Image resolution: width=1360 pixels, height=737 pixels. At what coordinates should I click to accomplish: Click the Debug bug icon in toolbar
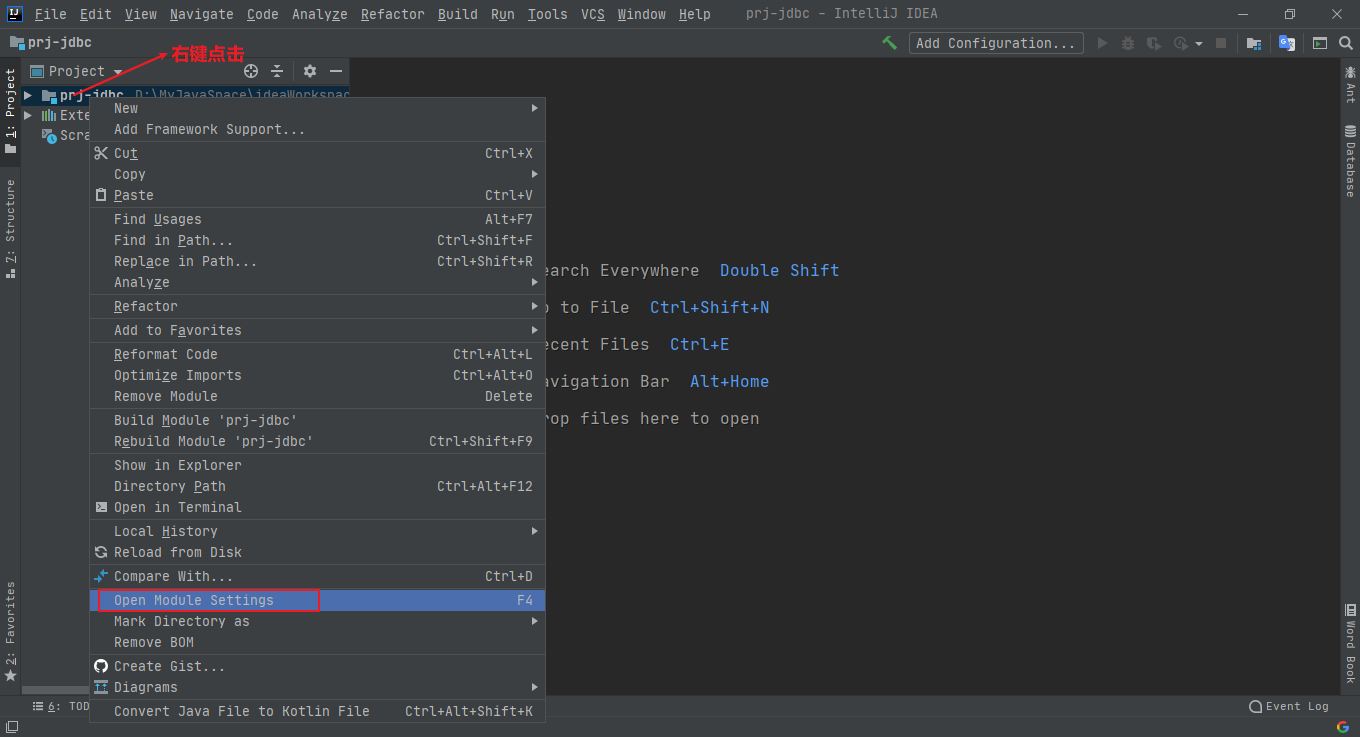[1128, 43]
